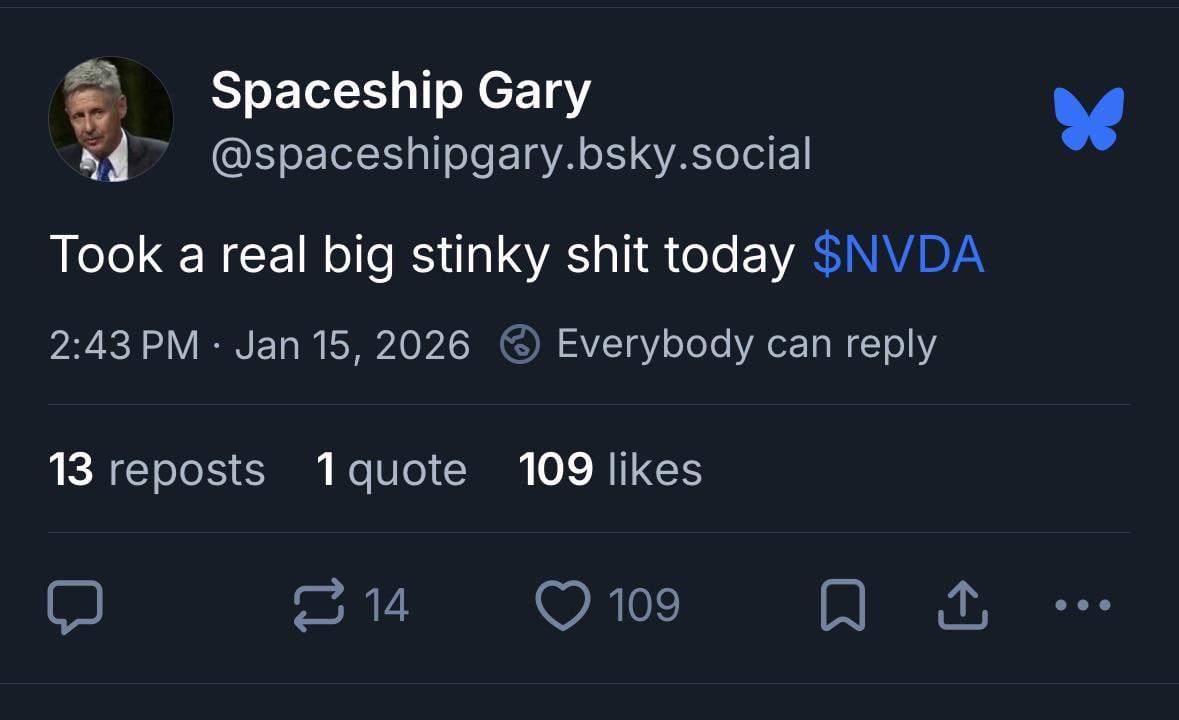Click the blue Bluesky butterfly logo

[x=1089, y=118]
